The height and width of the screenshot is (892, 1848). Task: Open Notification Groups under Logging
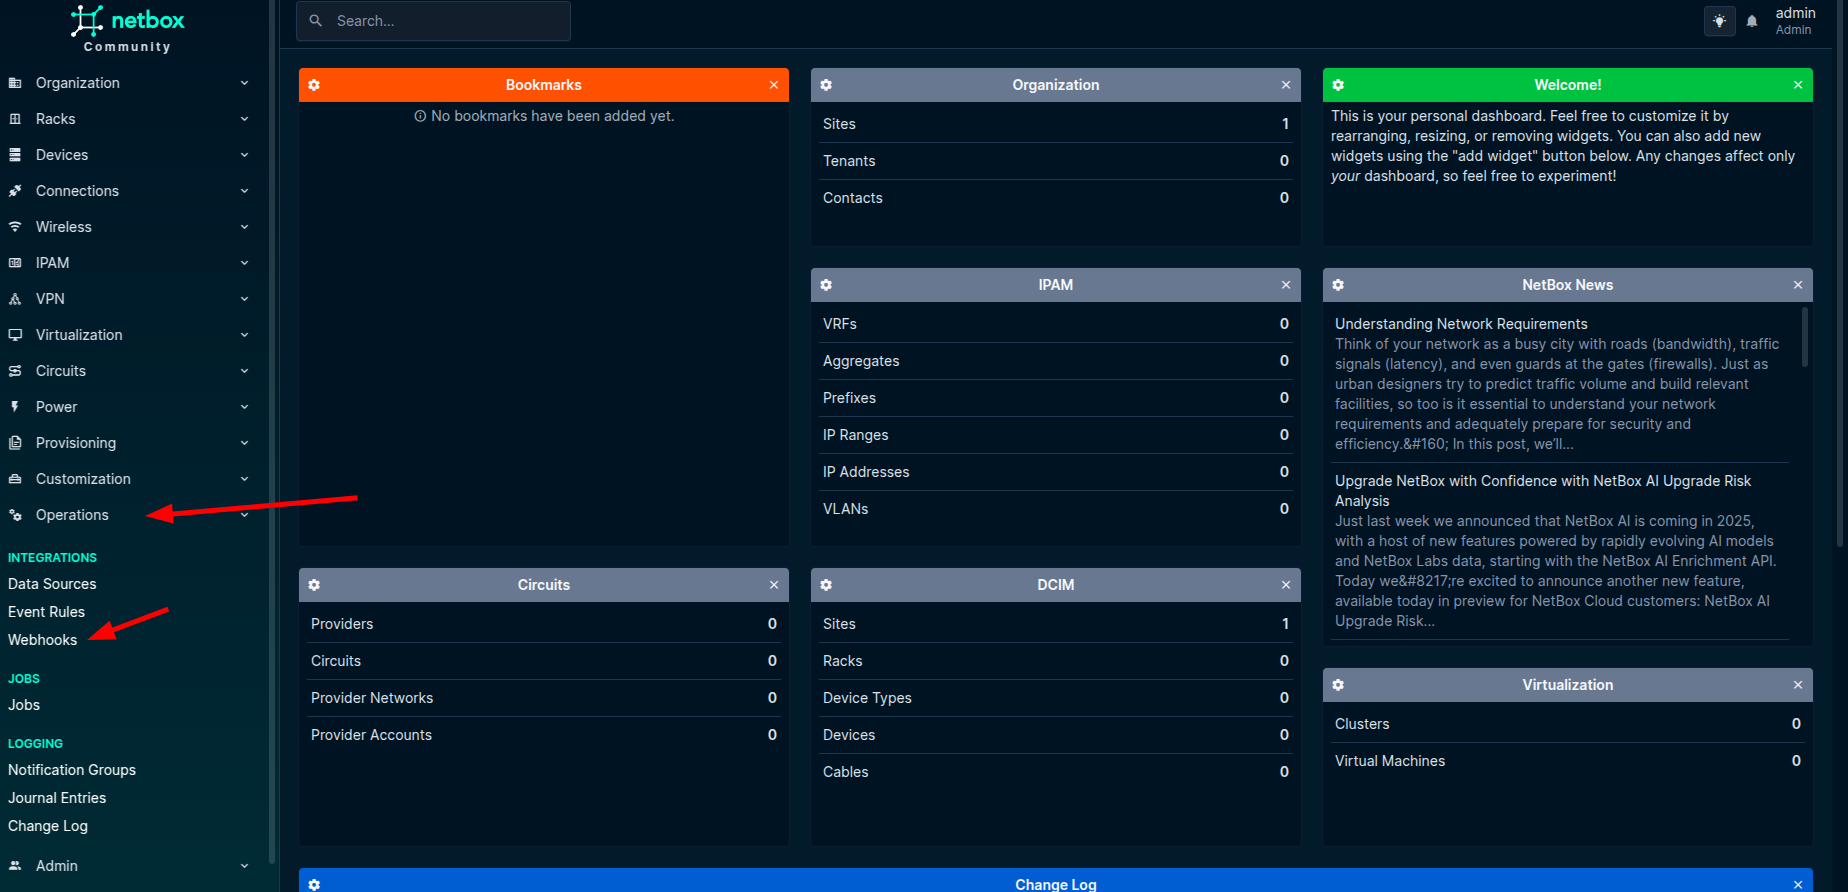point(72,770)
